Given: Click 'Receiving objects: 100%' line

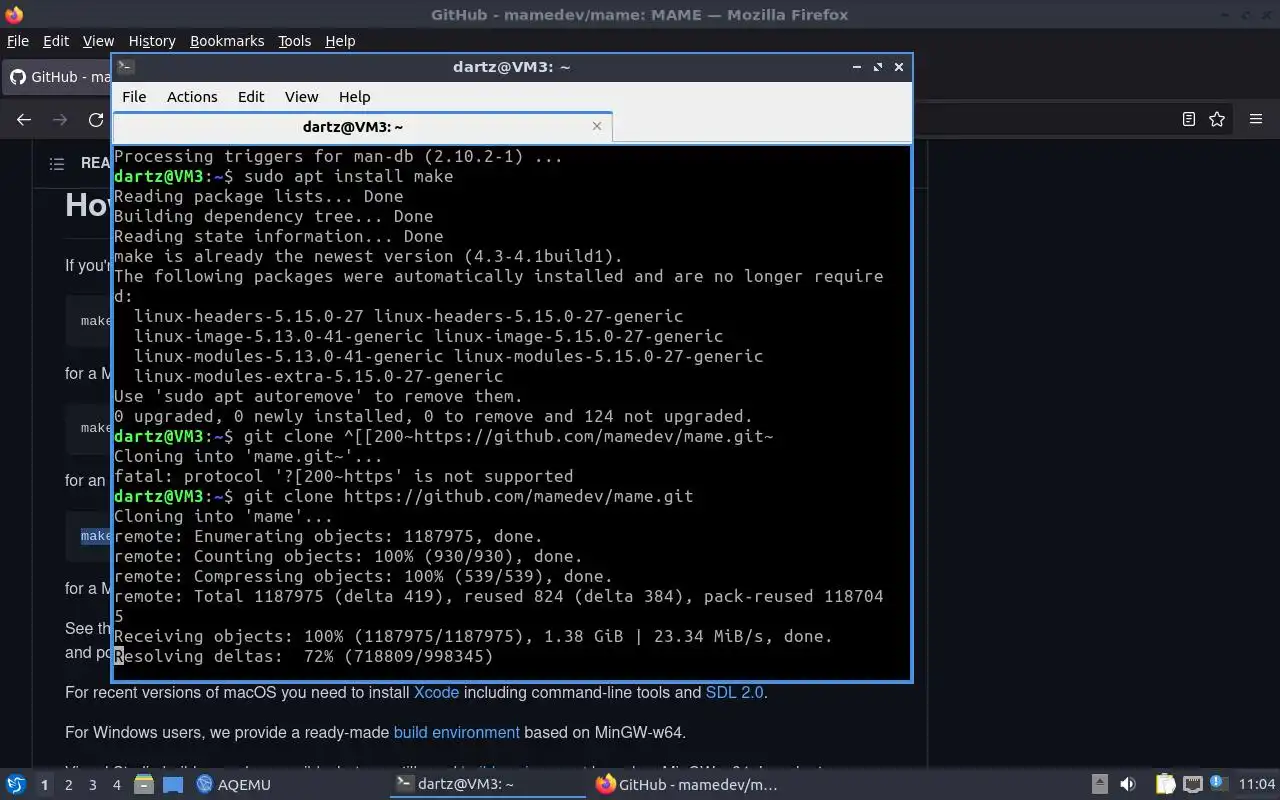Looking at the screenshot, I should [x=473, y=636].
